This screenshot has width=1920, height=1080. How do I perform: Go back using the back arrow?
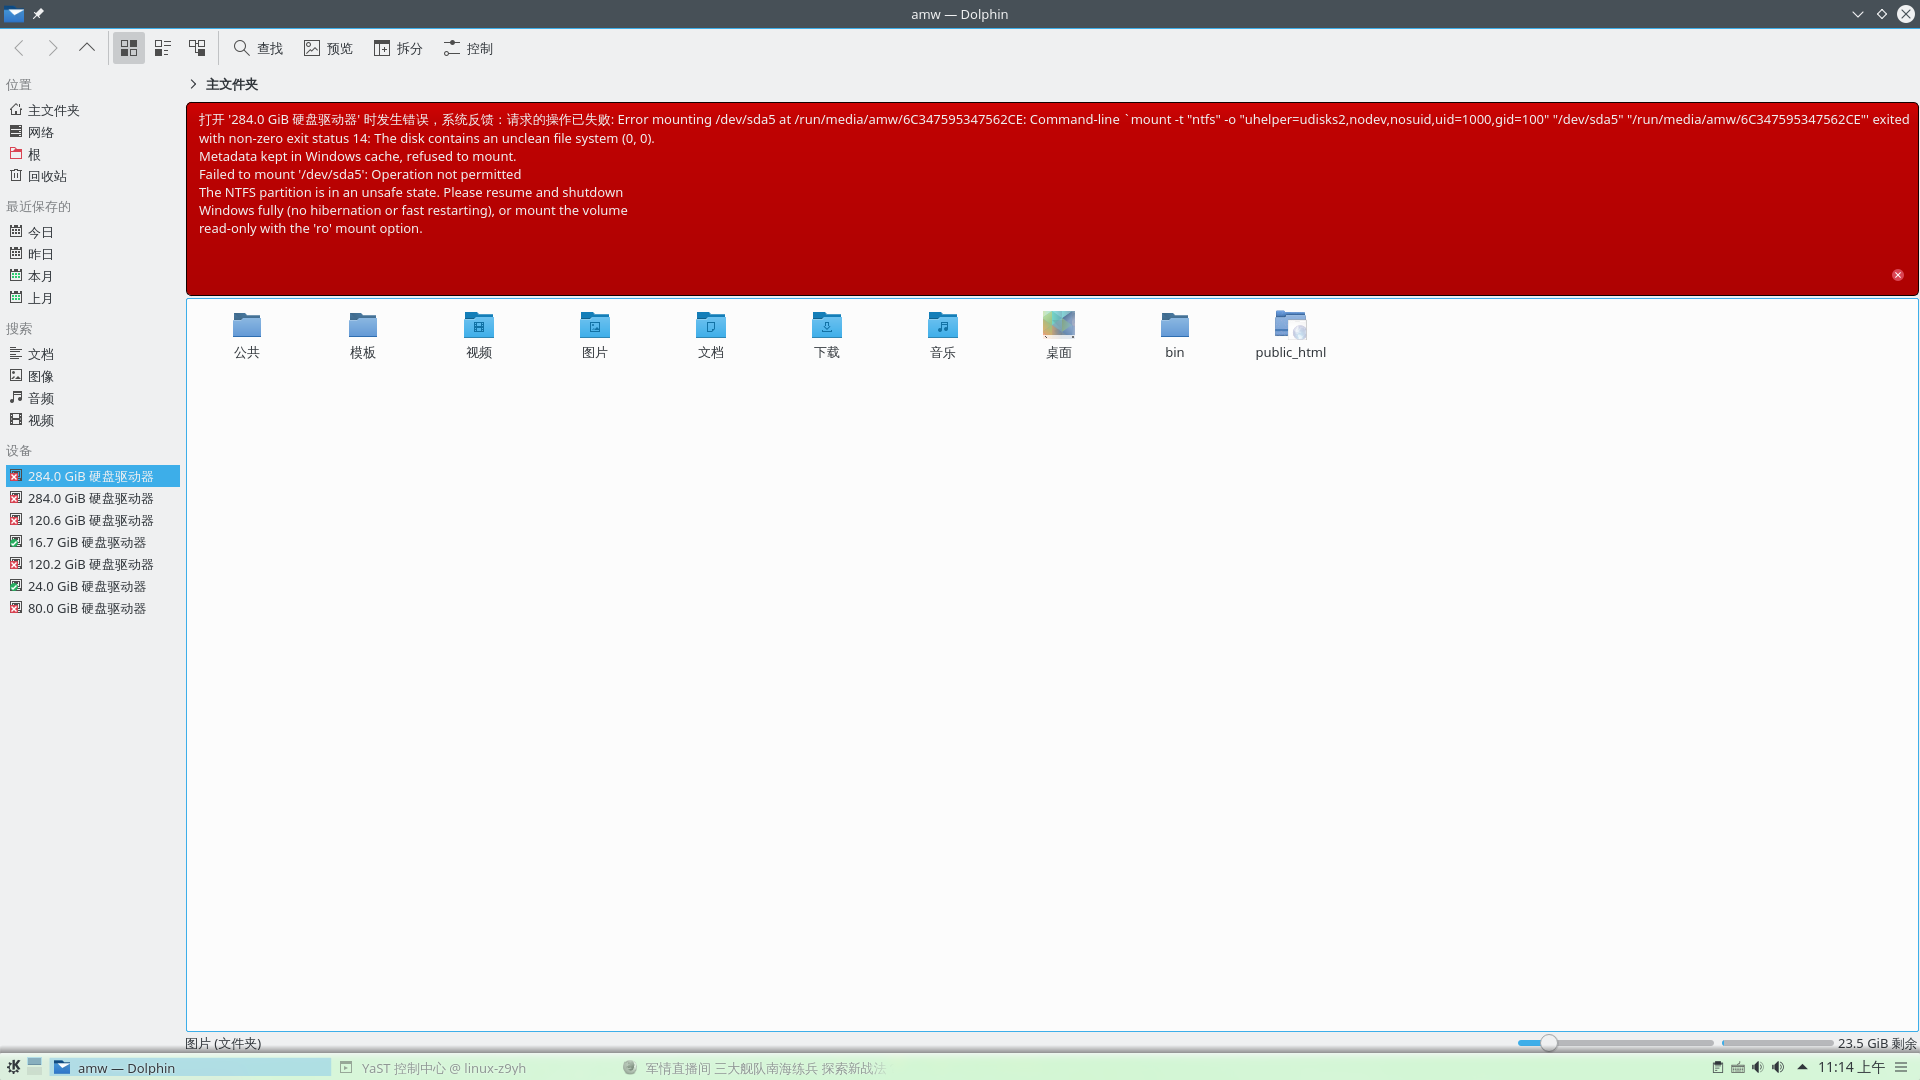pyautogui.click(x=19, y=48)
